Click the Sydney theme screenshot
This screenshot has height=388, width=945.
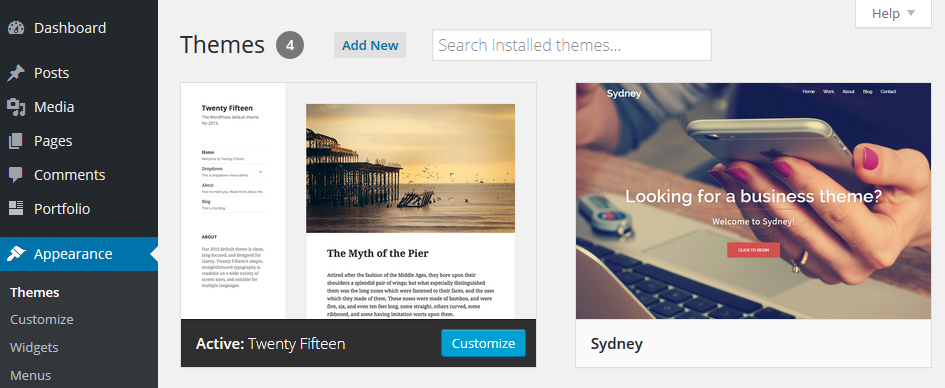click(x=753, y=201)
